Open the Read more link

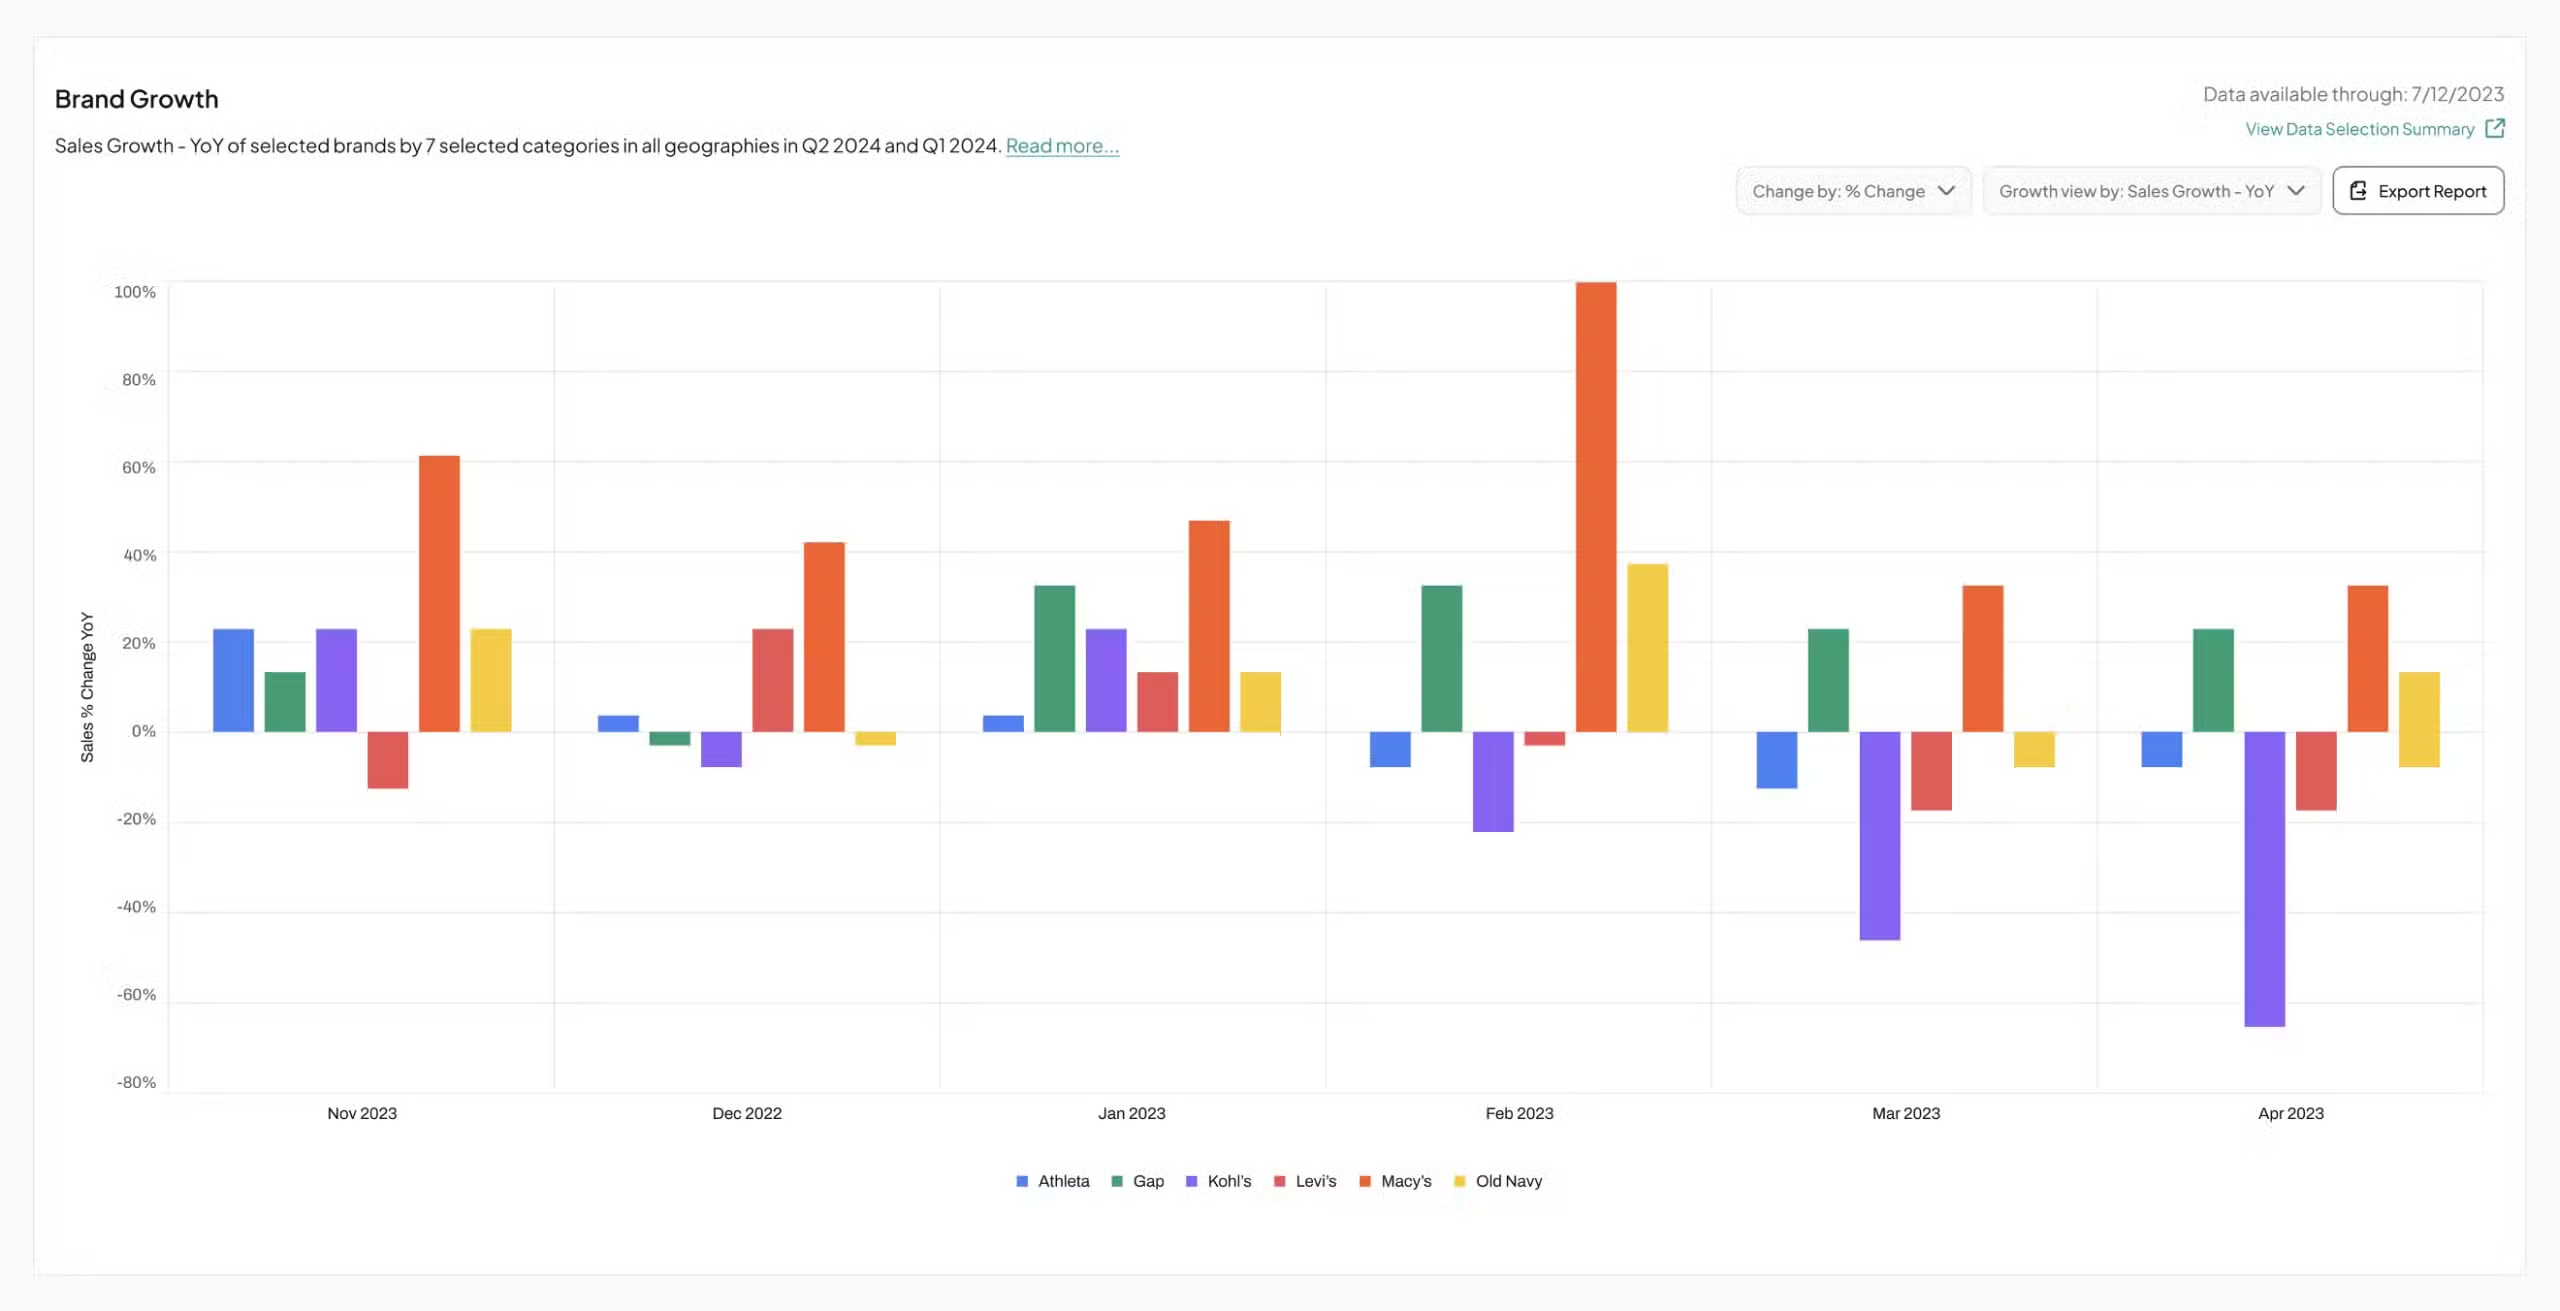coord(1062,146)
